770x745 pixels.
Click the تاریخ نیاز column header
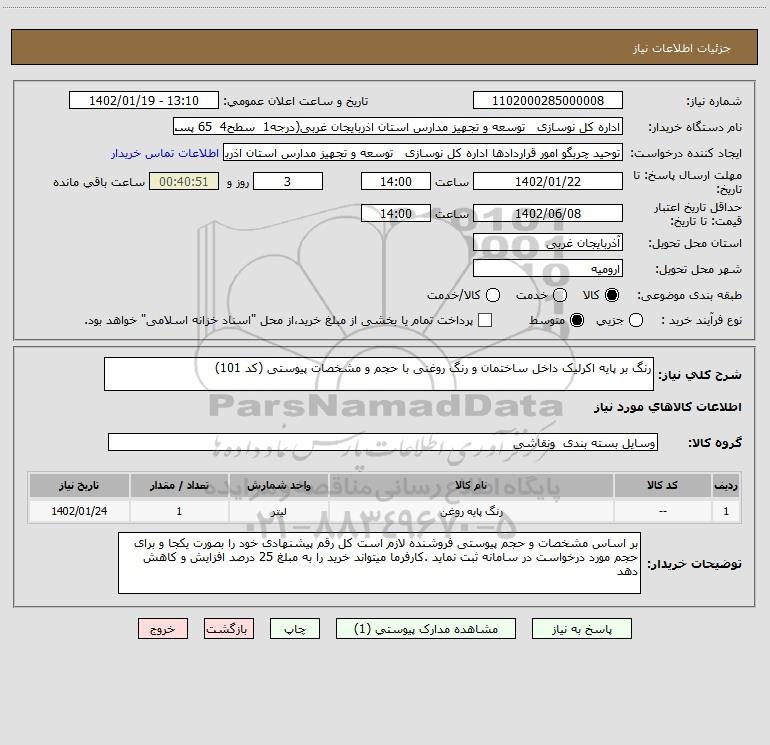79,485
